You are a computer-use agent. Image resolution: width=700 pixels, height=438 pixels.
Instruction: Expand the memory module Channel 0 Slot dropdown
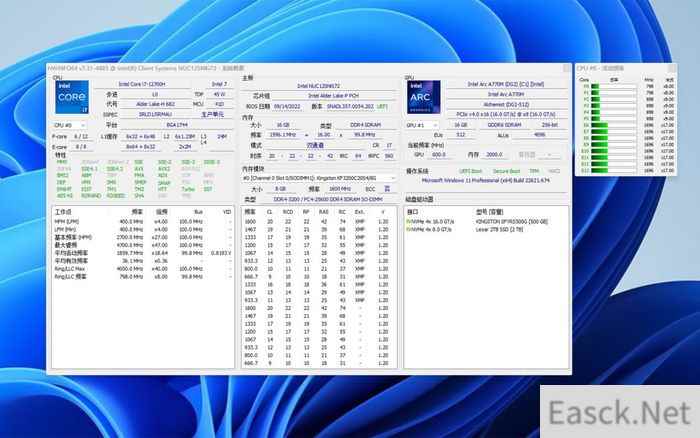[319, 178]
